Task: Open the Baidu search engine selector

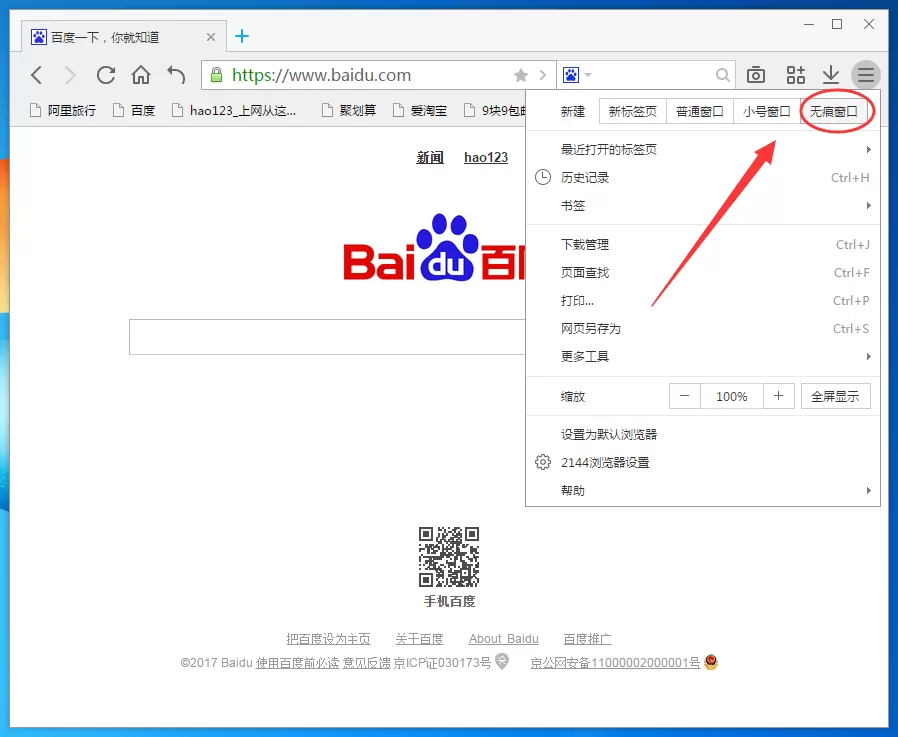Action: coord(577,75)
